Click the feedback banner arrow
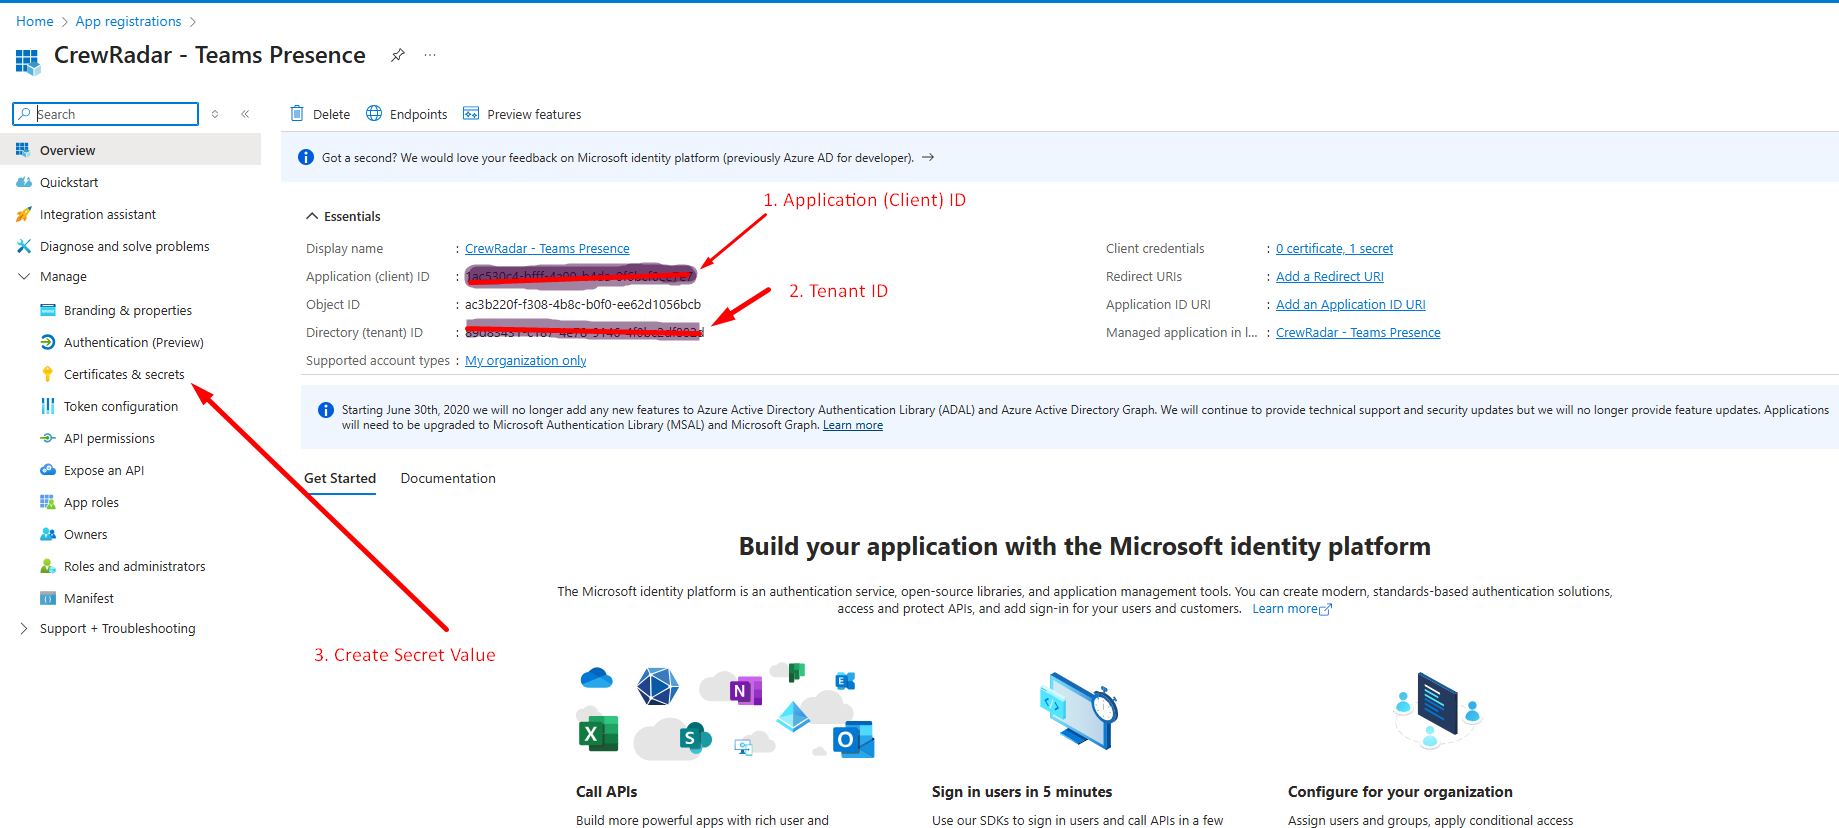The image size is (1839, 828). click(x=928, y=157)
